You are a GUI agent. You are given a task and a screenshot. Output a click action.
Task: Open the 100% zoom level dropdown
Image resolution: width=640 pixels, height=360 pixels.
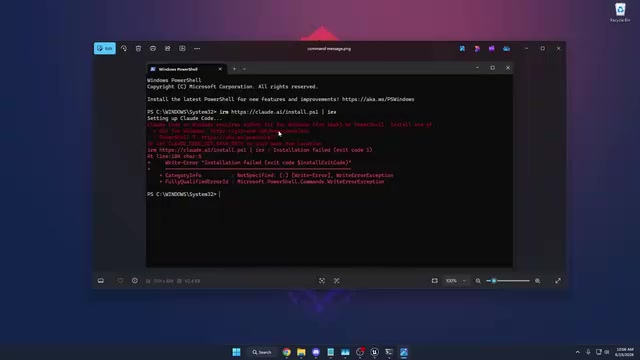click(x=456, y=281)
